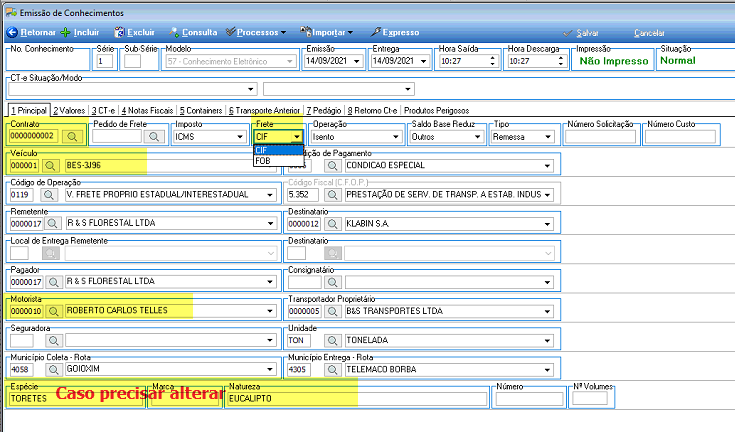Click Pagador lookup magnifier icon
The image size is (735, 432).
pos(53,282)
